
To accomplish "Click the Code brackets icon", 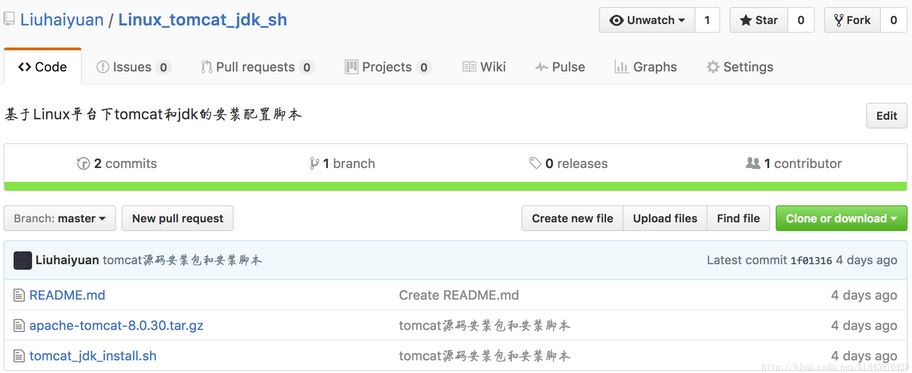I will (24, 67).
